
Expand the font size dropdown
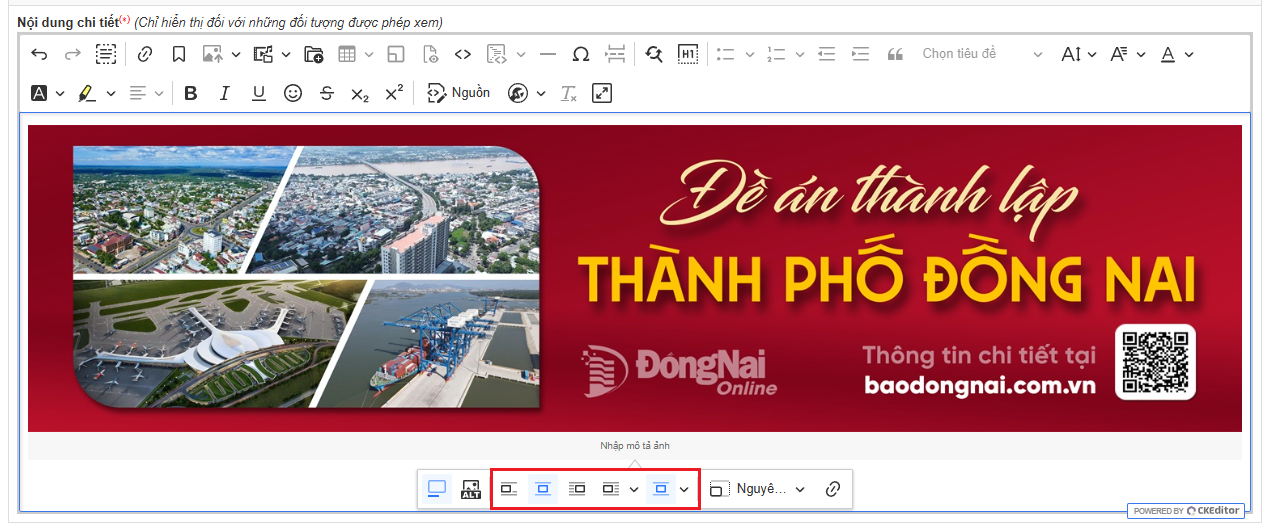coord(1078,54)
